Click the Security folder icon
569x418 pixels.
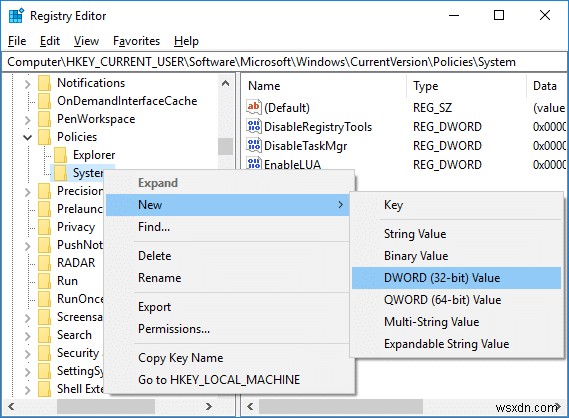point(45,353)
